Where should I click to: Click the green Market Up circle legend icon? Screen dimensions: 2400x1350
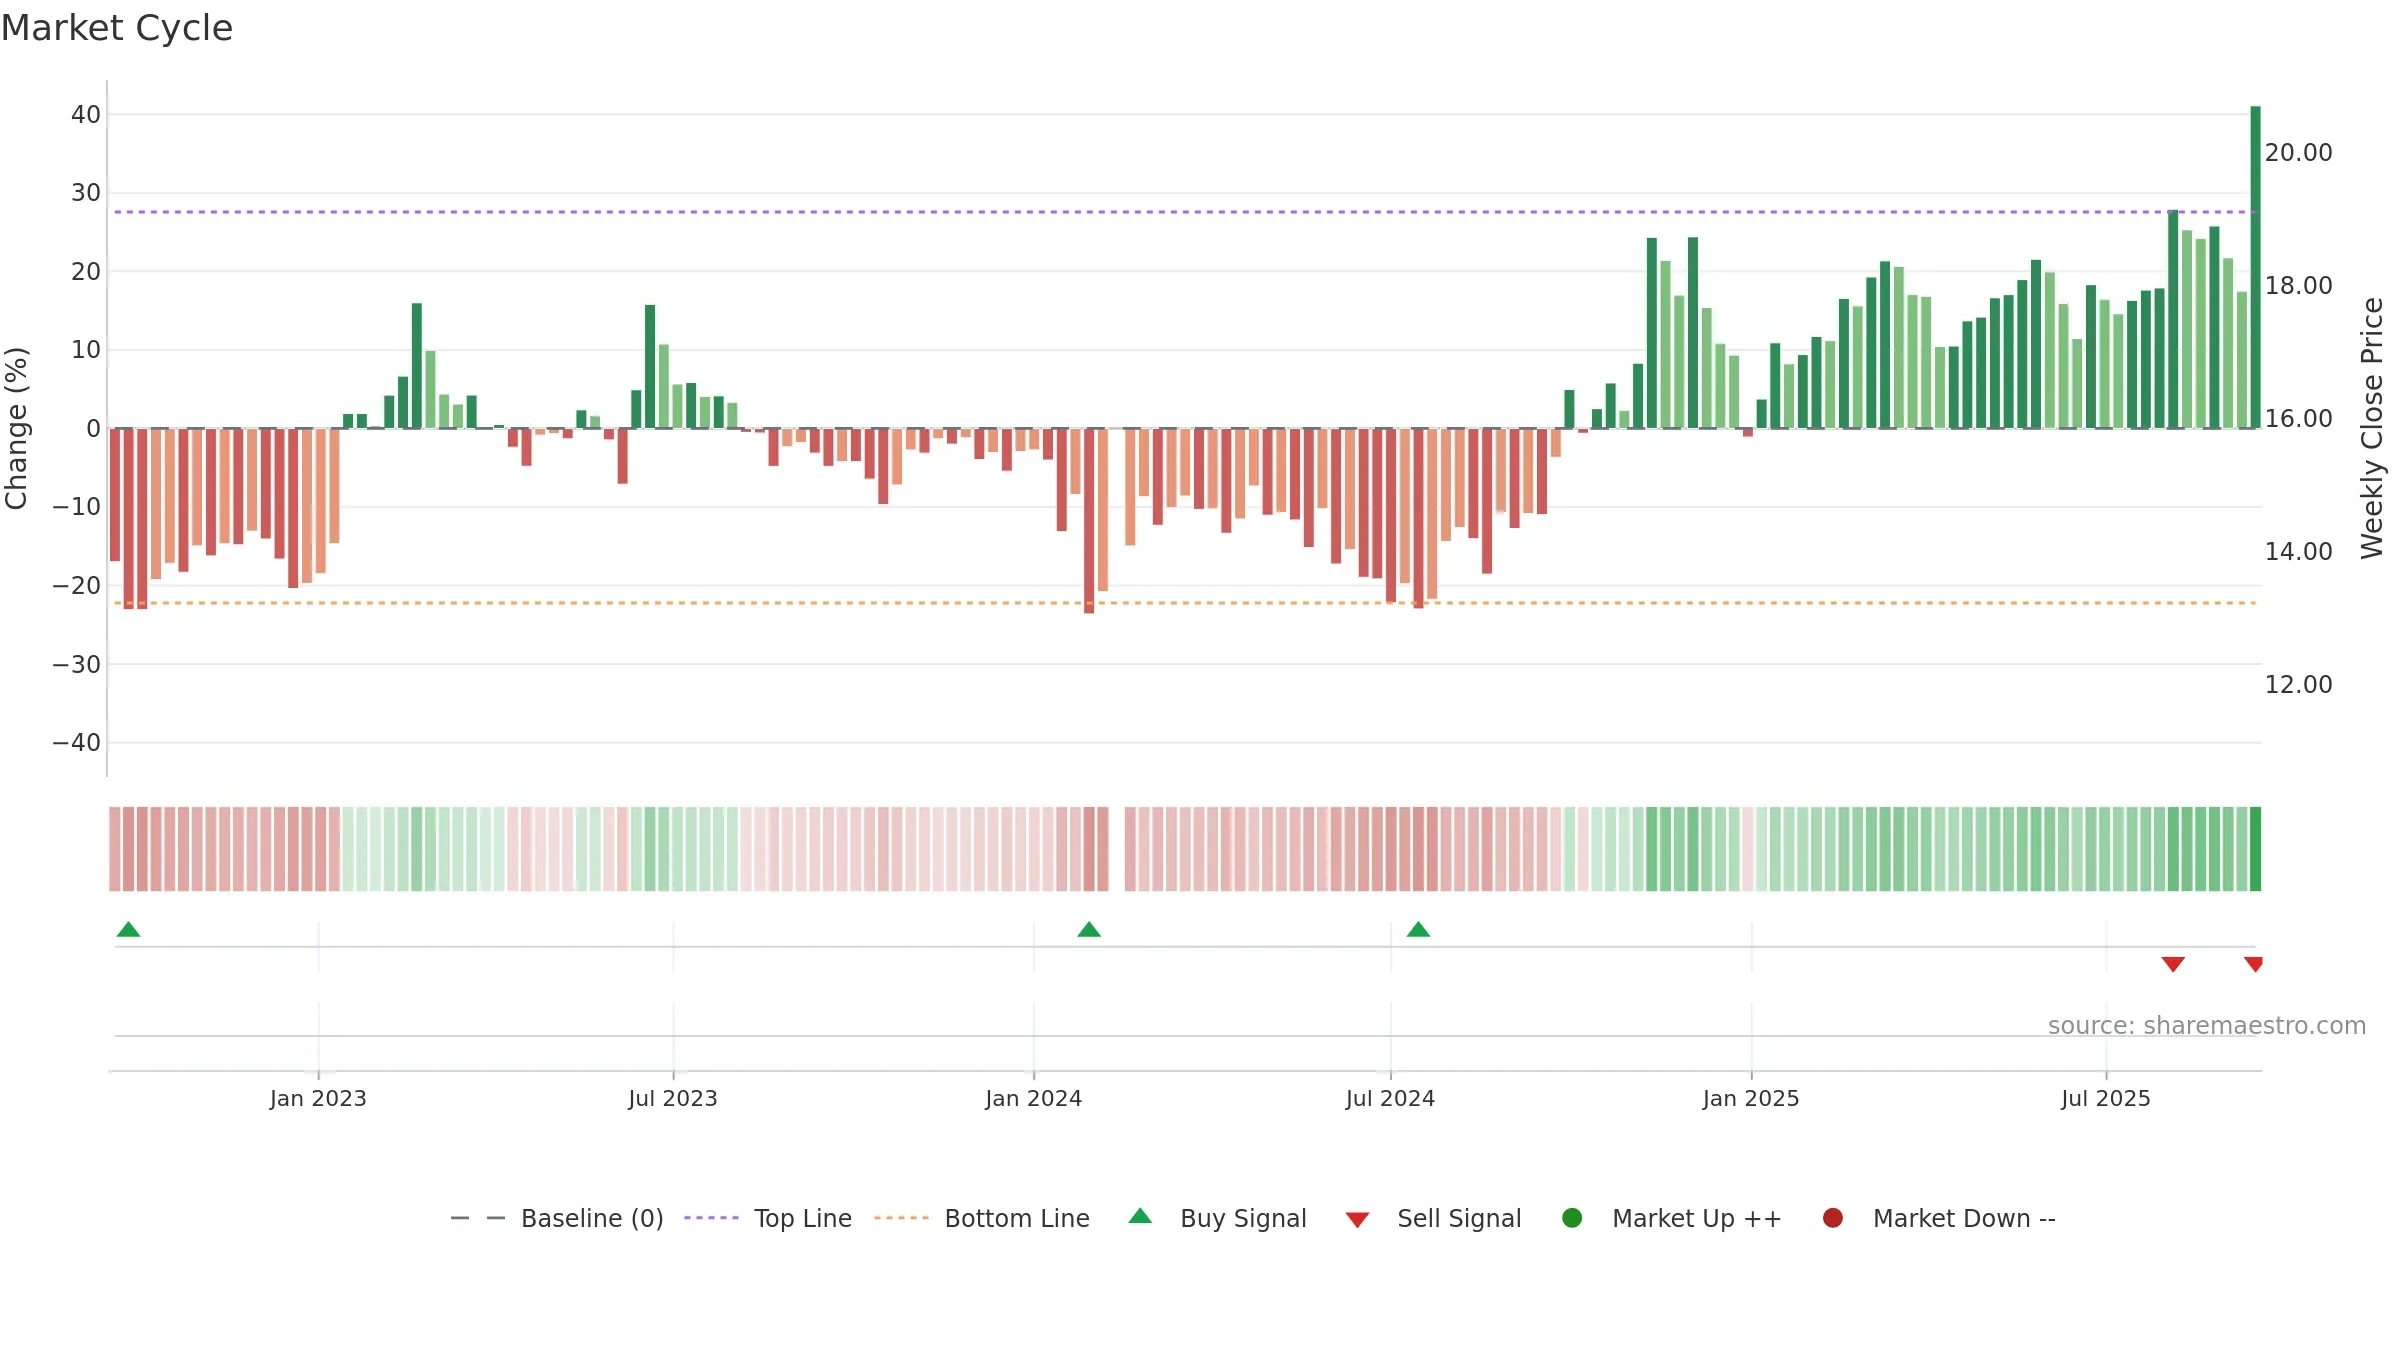click(1572, 1218)
